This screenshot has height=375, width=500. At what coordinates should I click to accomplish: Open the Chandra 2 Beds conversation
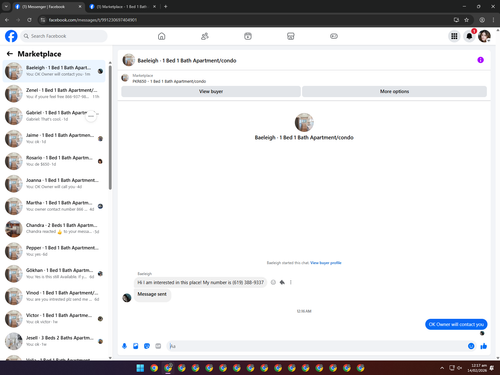(x=54, y=228)
